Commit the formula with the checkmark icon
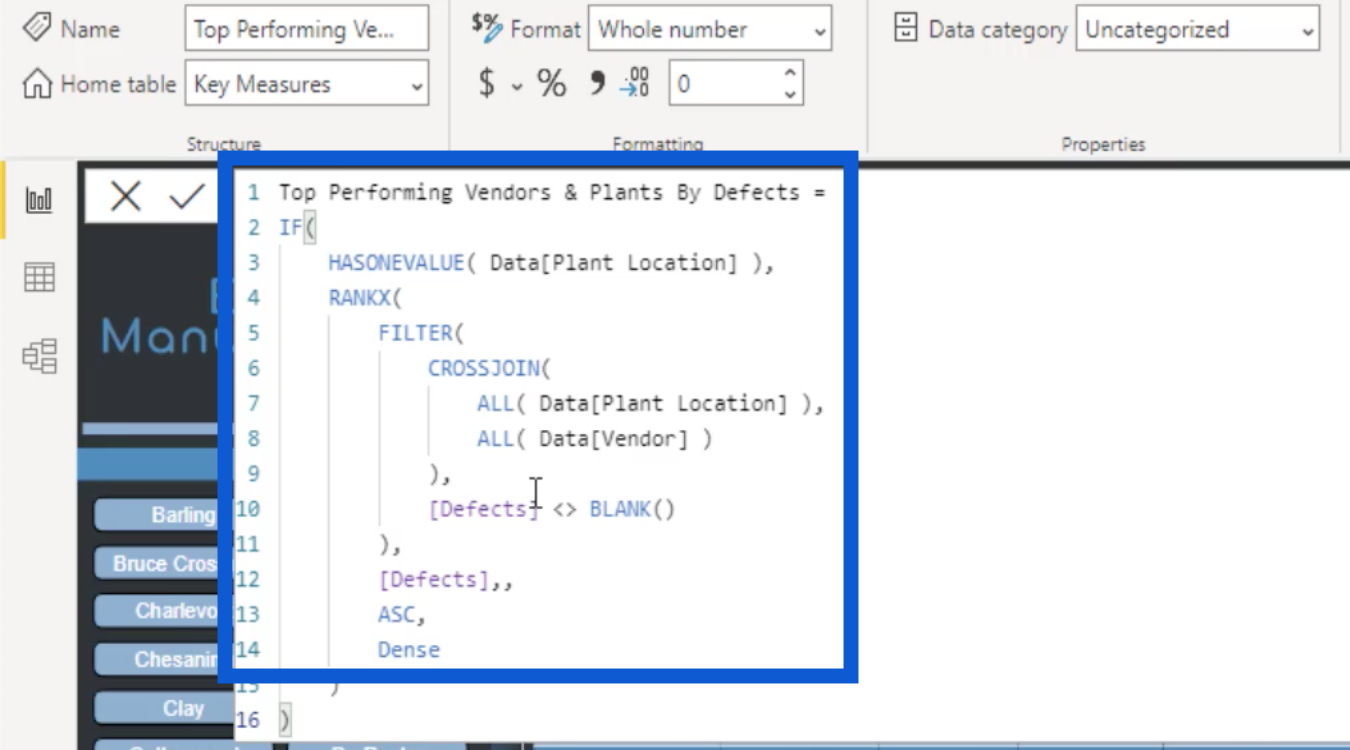 187,196
